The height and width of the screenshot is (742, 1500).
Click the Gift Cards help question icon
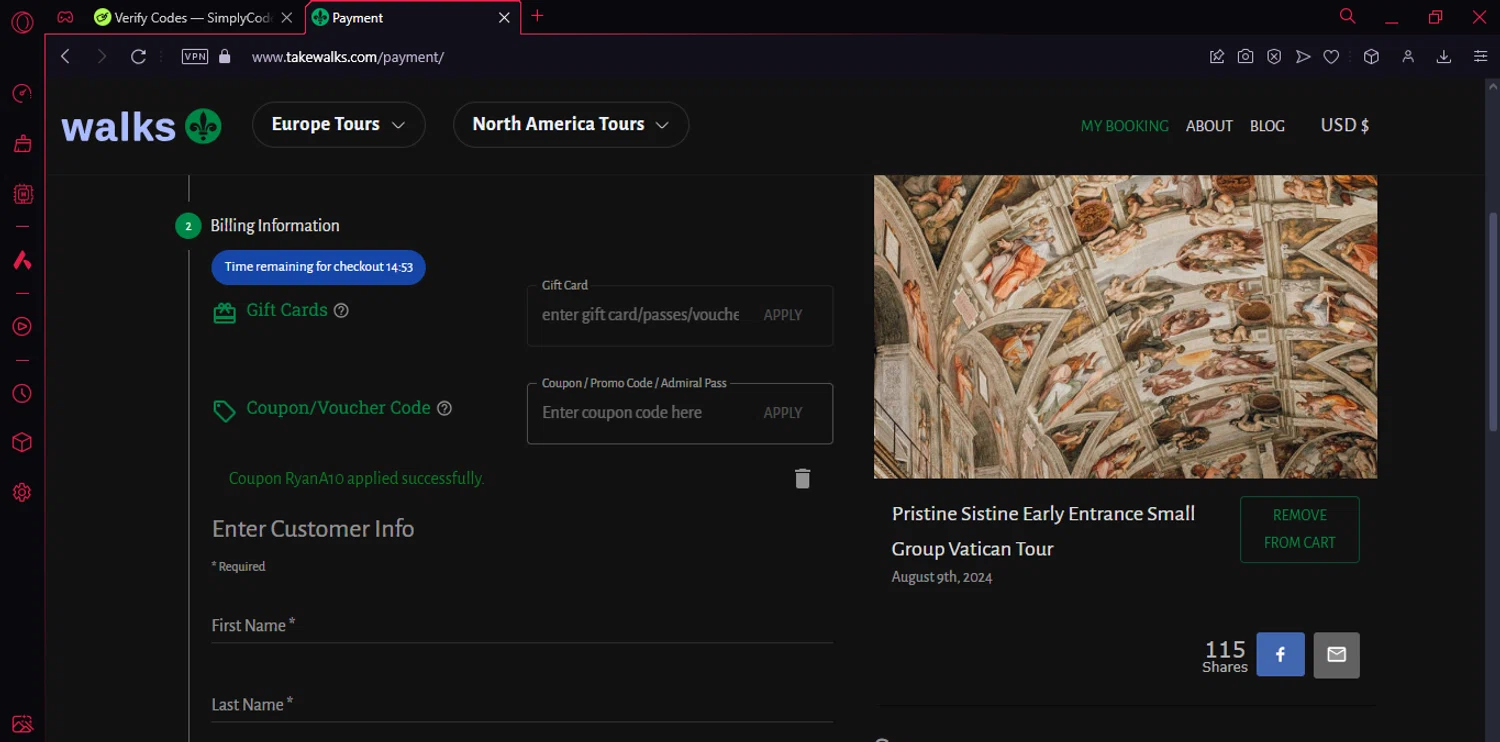pos(341,311)
